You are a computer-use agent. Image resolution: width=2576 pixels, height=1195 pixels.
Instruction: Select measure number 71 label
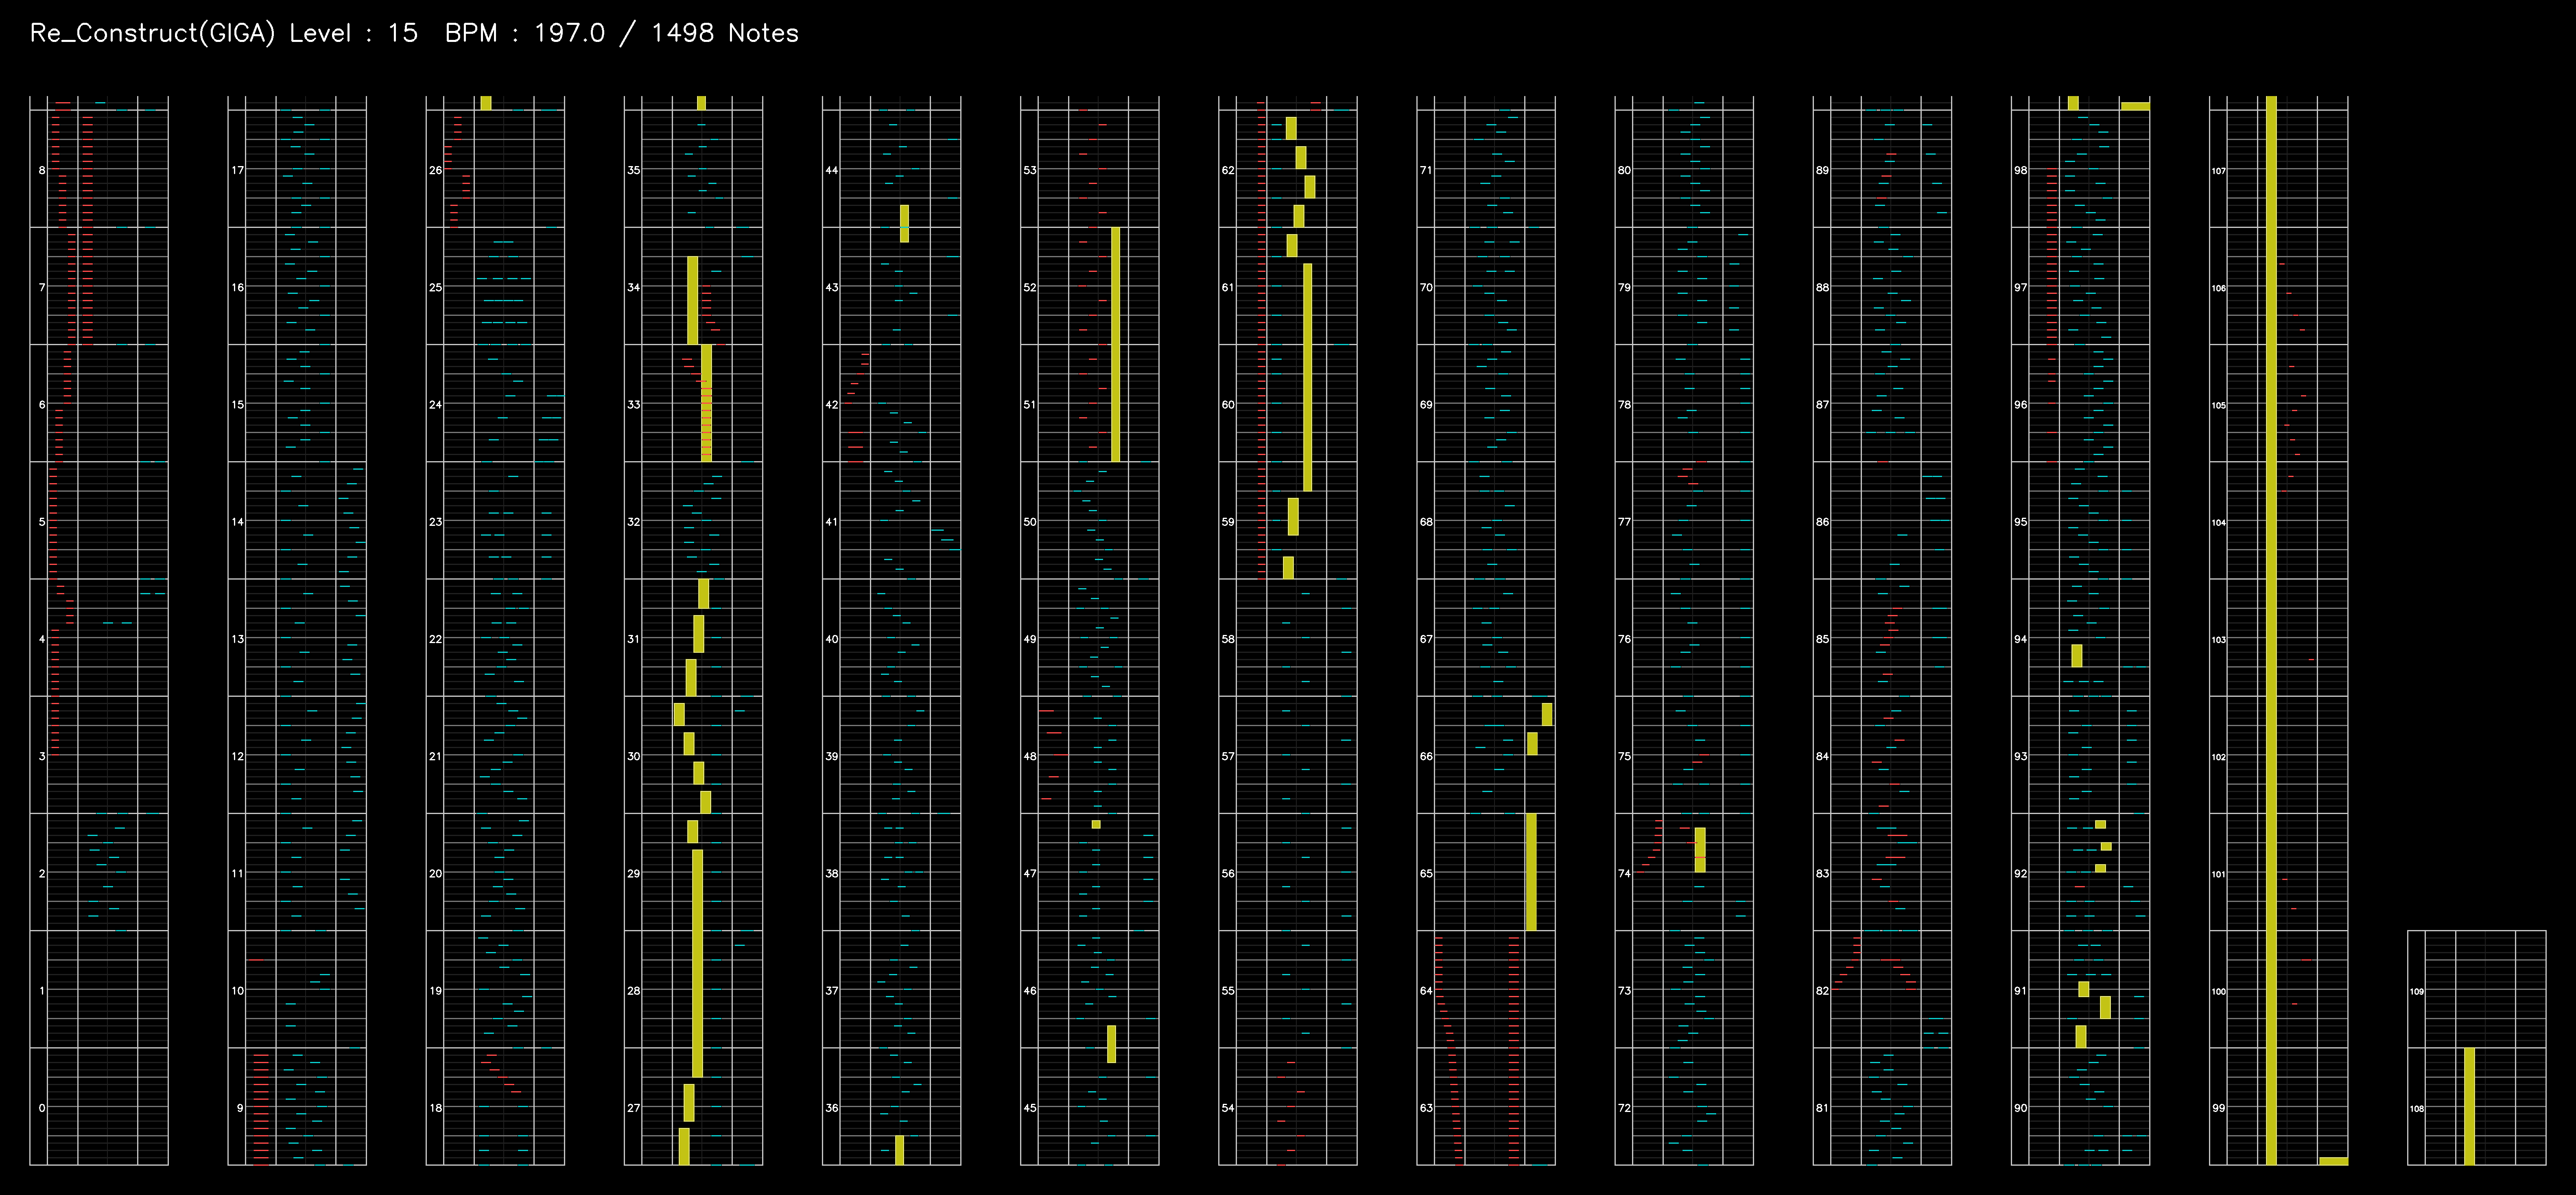[x=1426, y=170]
